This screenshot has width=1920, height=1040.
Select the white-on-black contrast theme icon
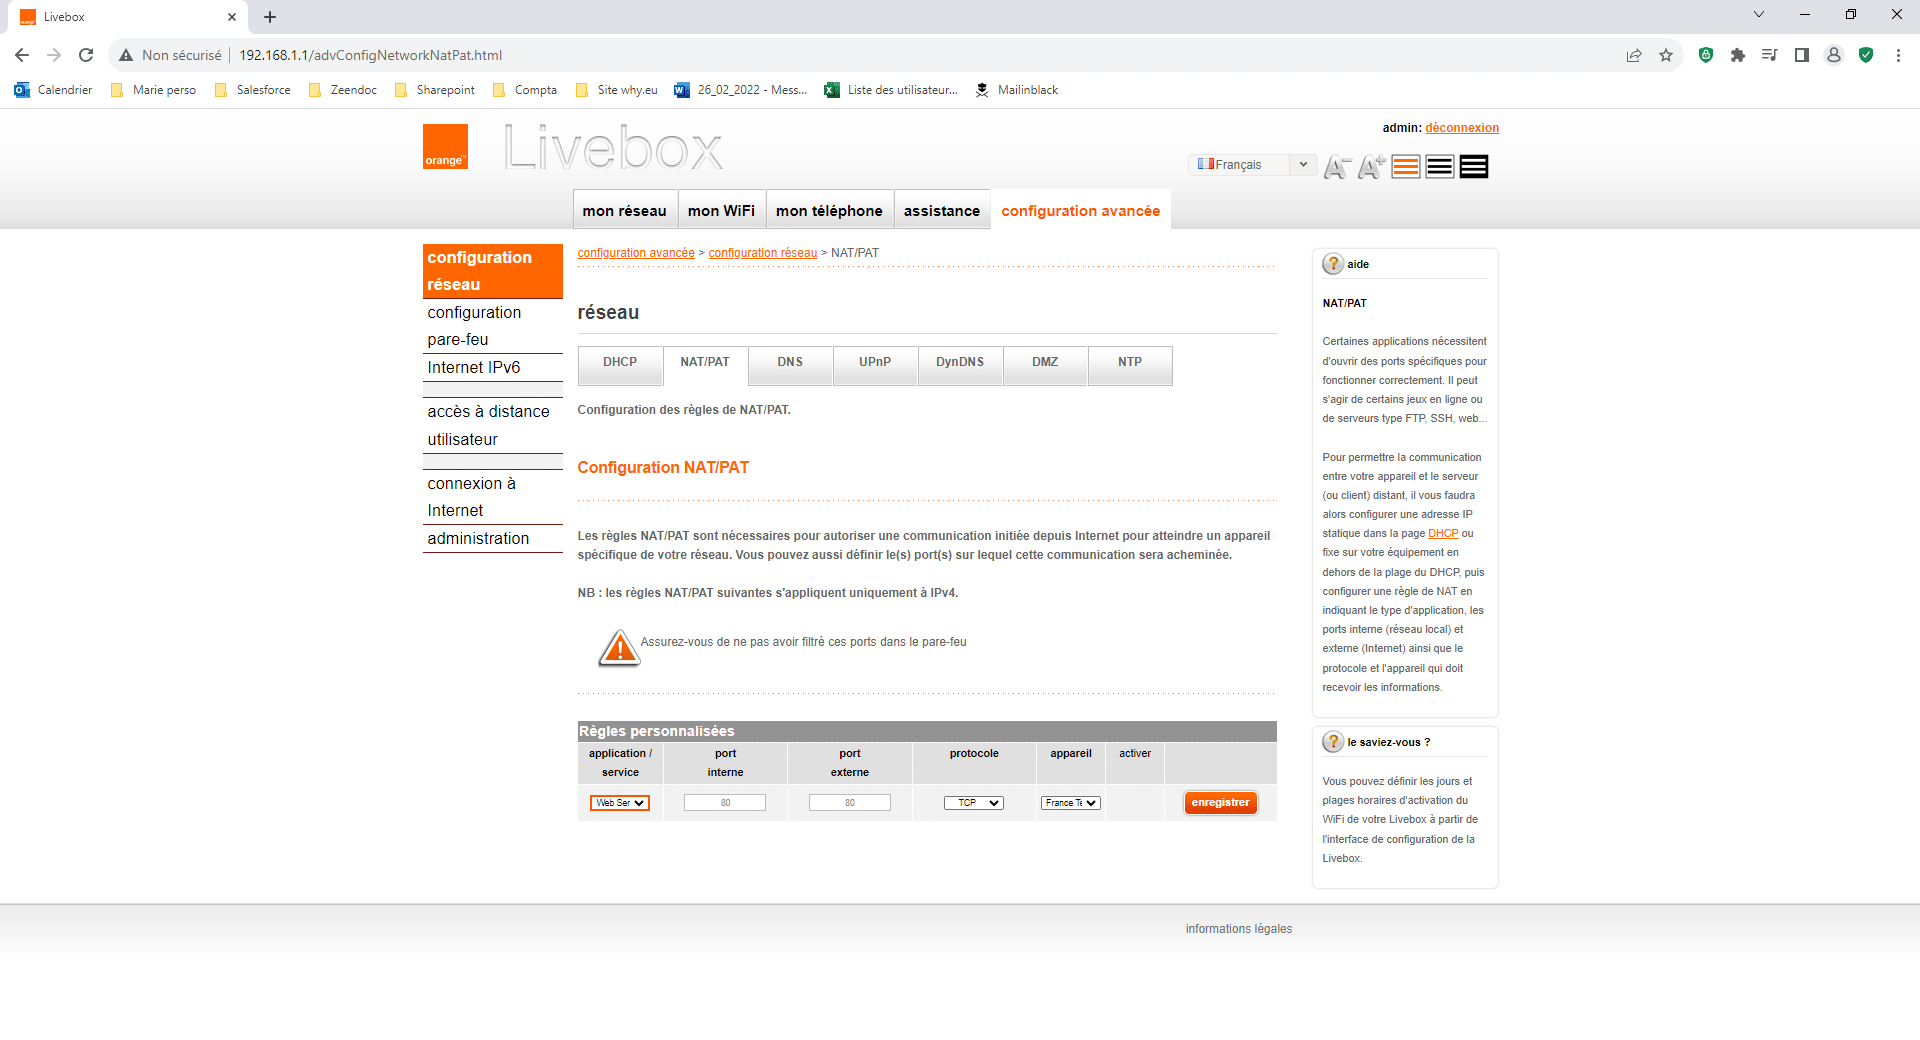click(x=1474, y=167)
